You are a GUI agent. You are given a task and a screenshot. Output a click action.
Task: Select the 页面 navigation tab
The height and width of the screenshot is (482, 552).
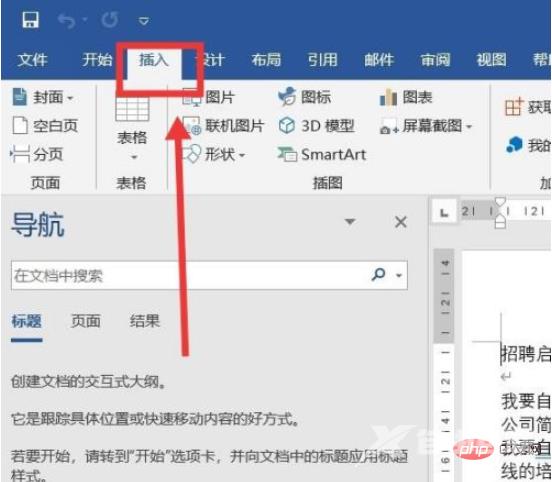86,321
